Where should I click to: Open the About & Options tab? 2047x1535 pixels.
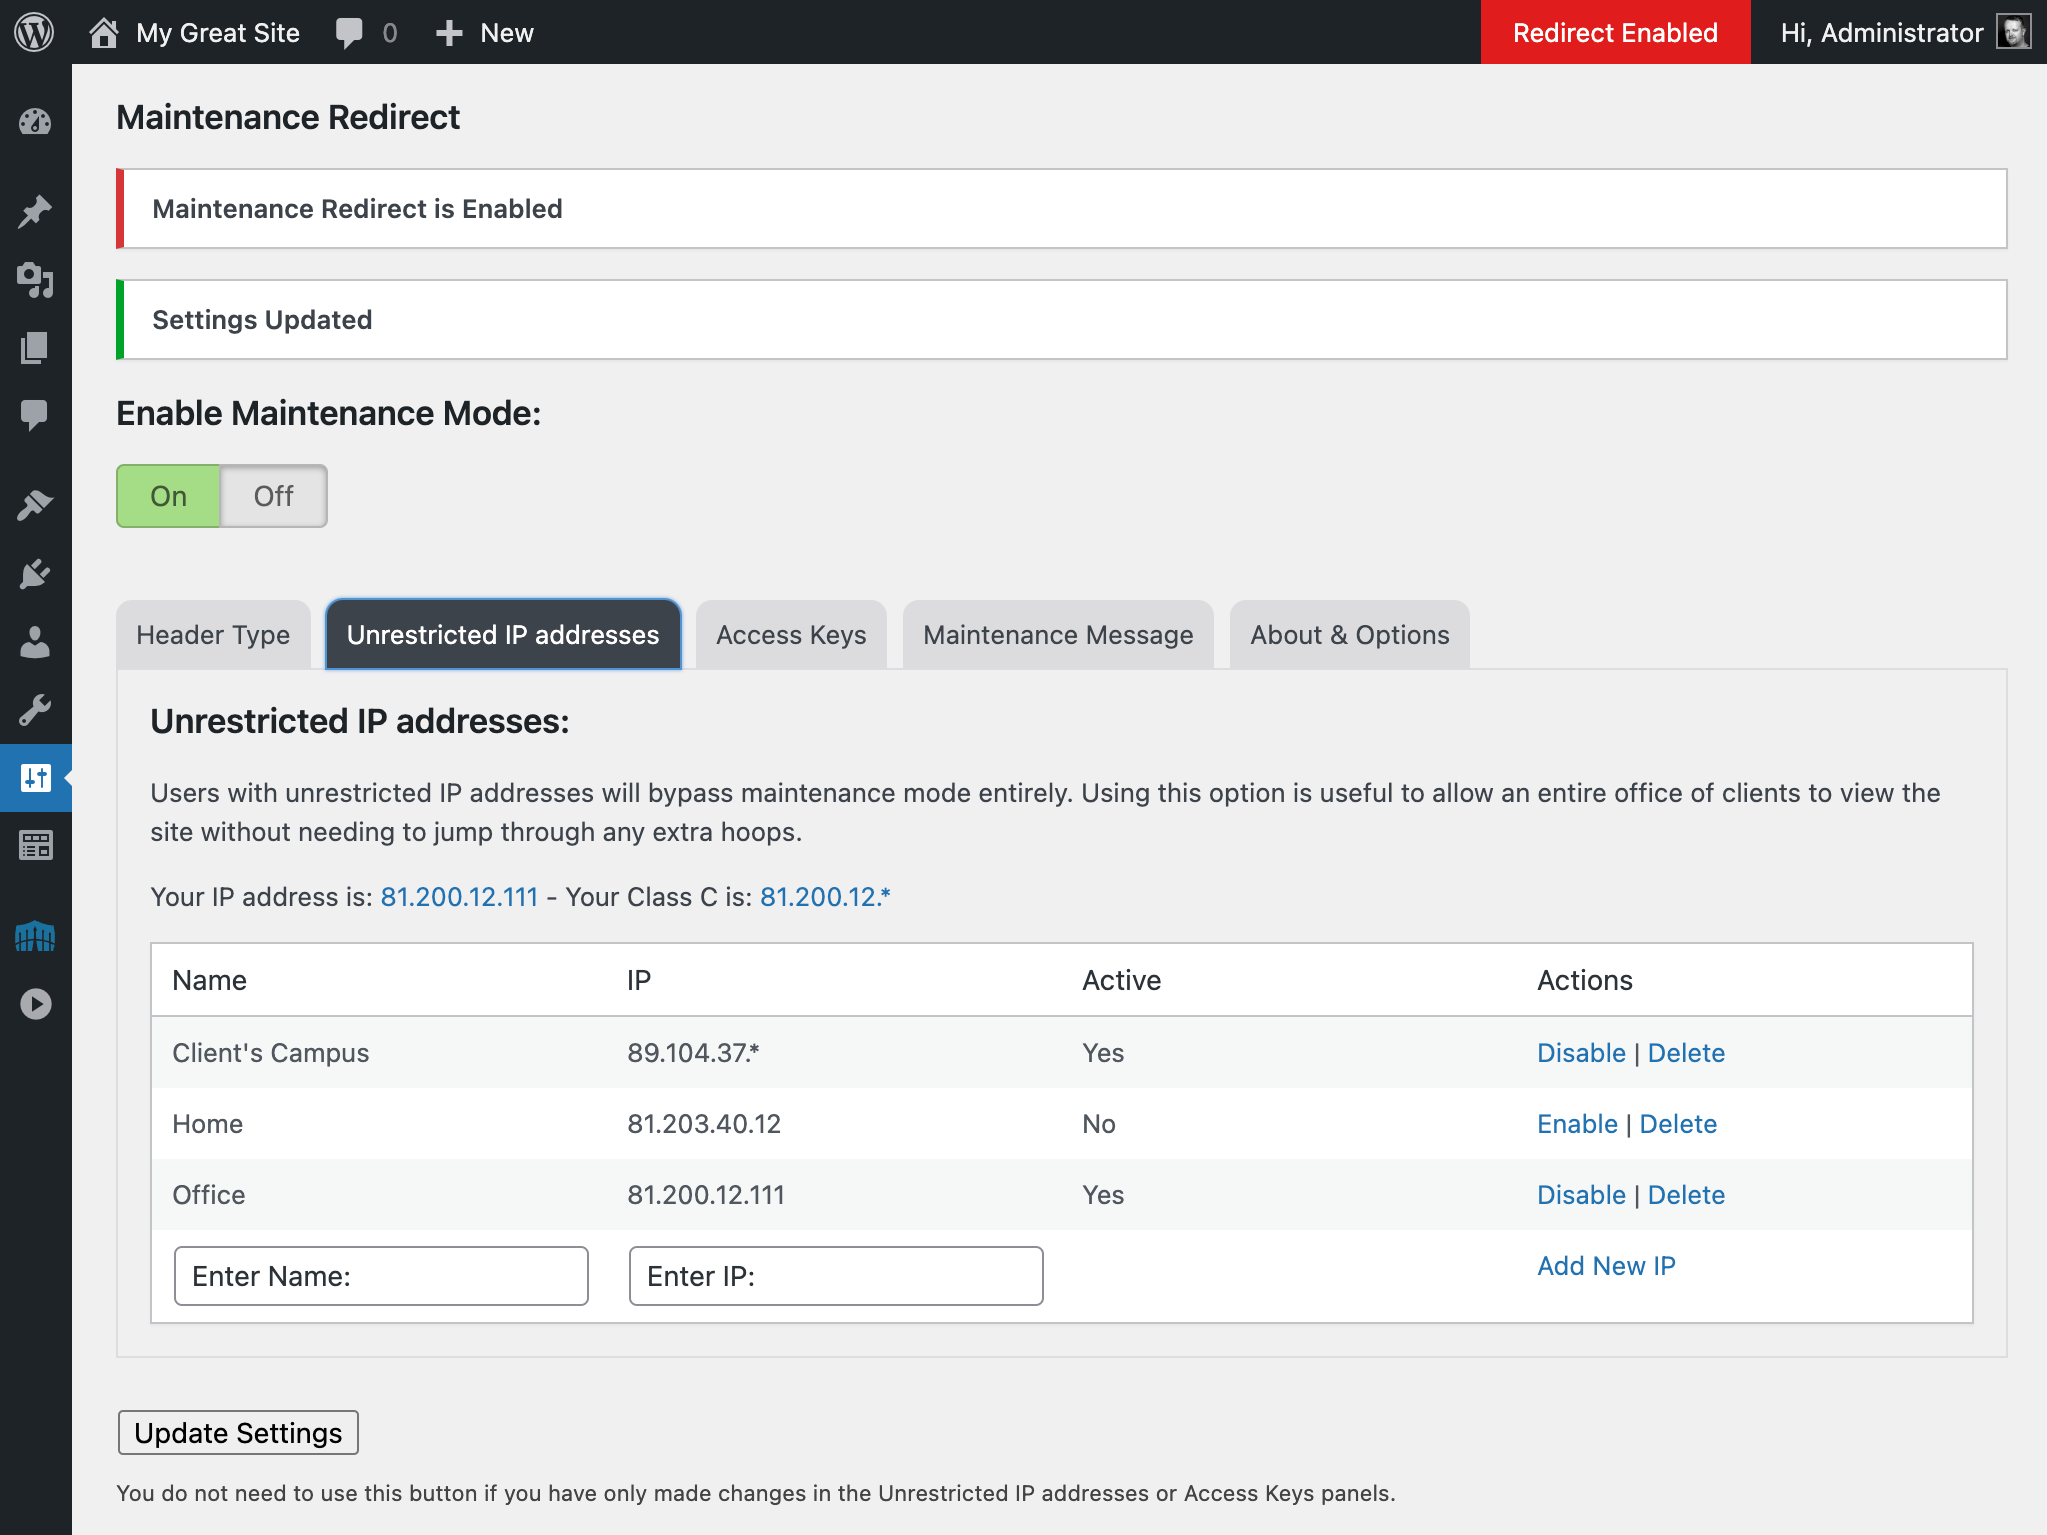[x=1351, y=634]
